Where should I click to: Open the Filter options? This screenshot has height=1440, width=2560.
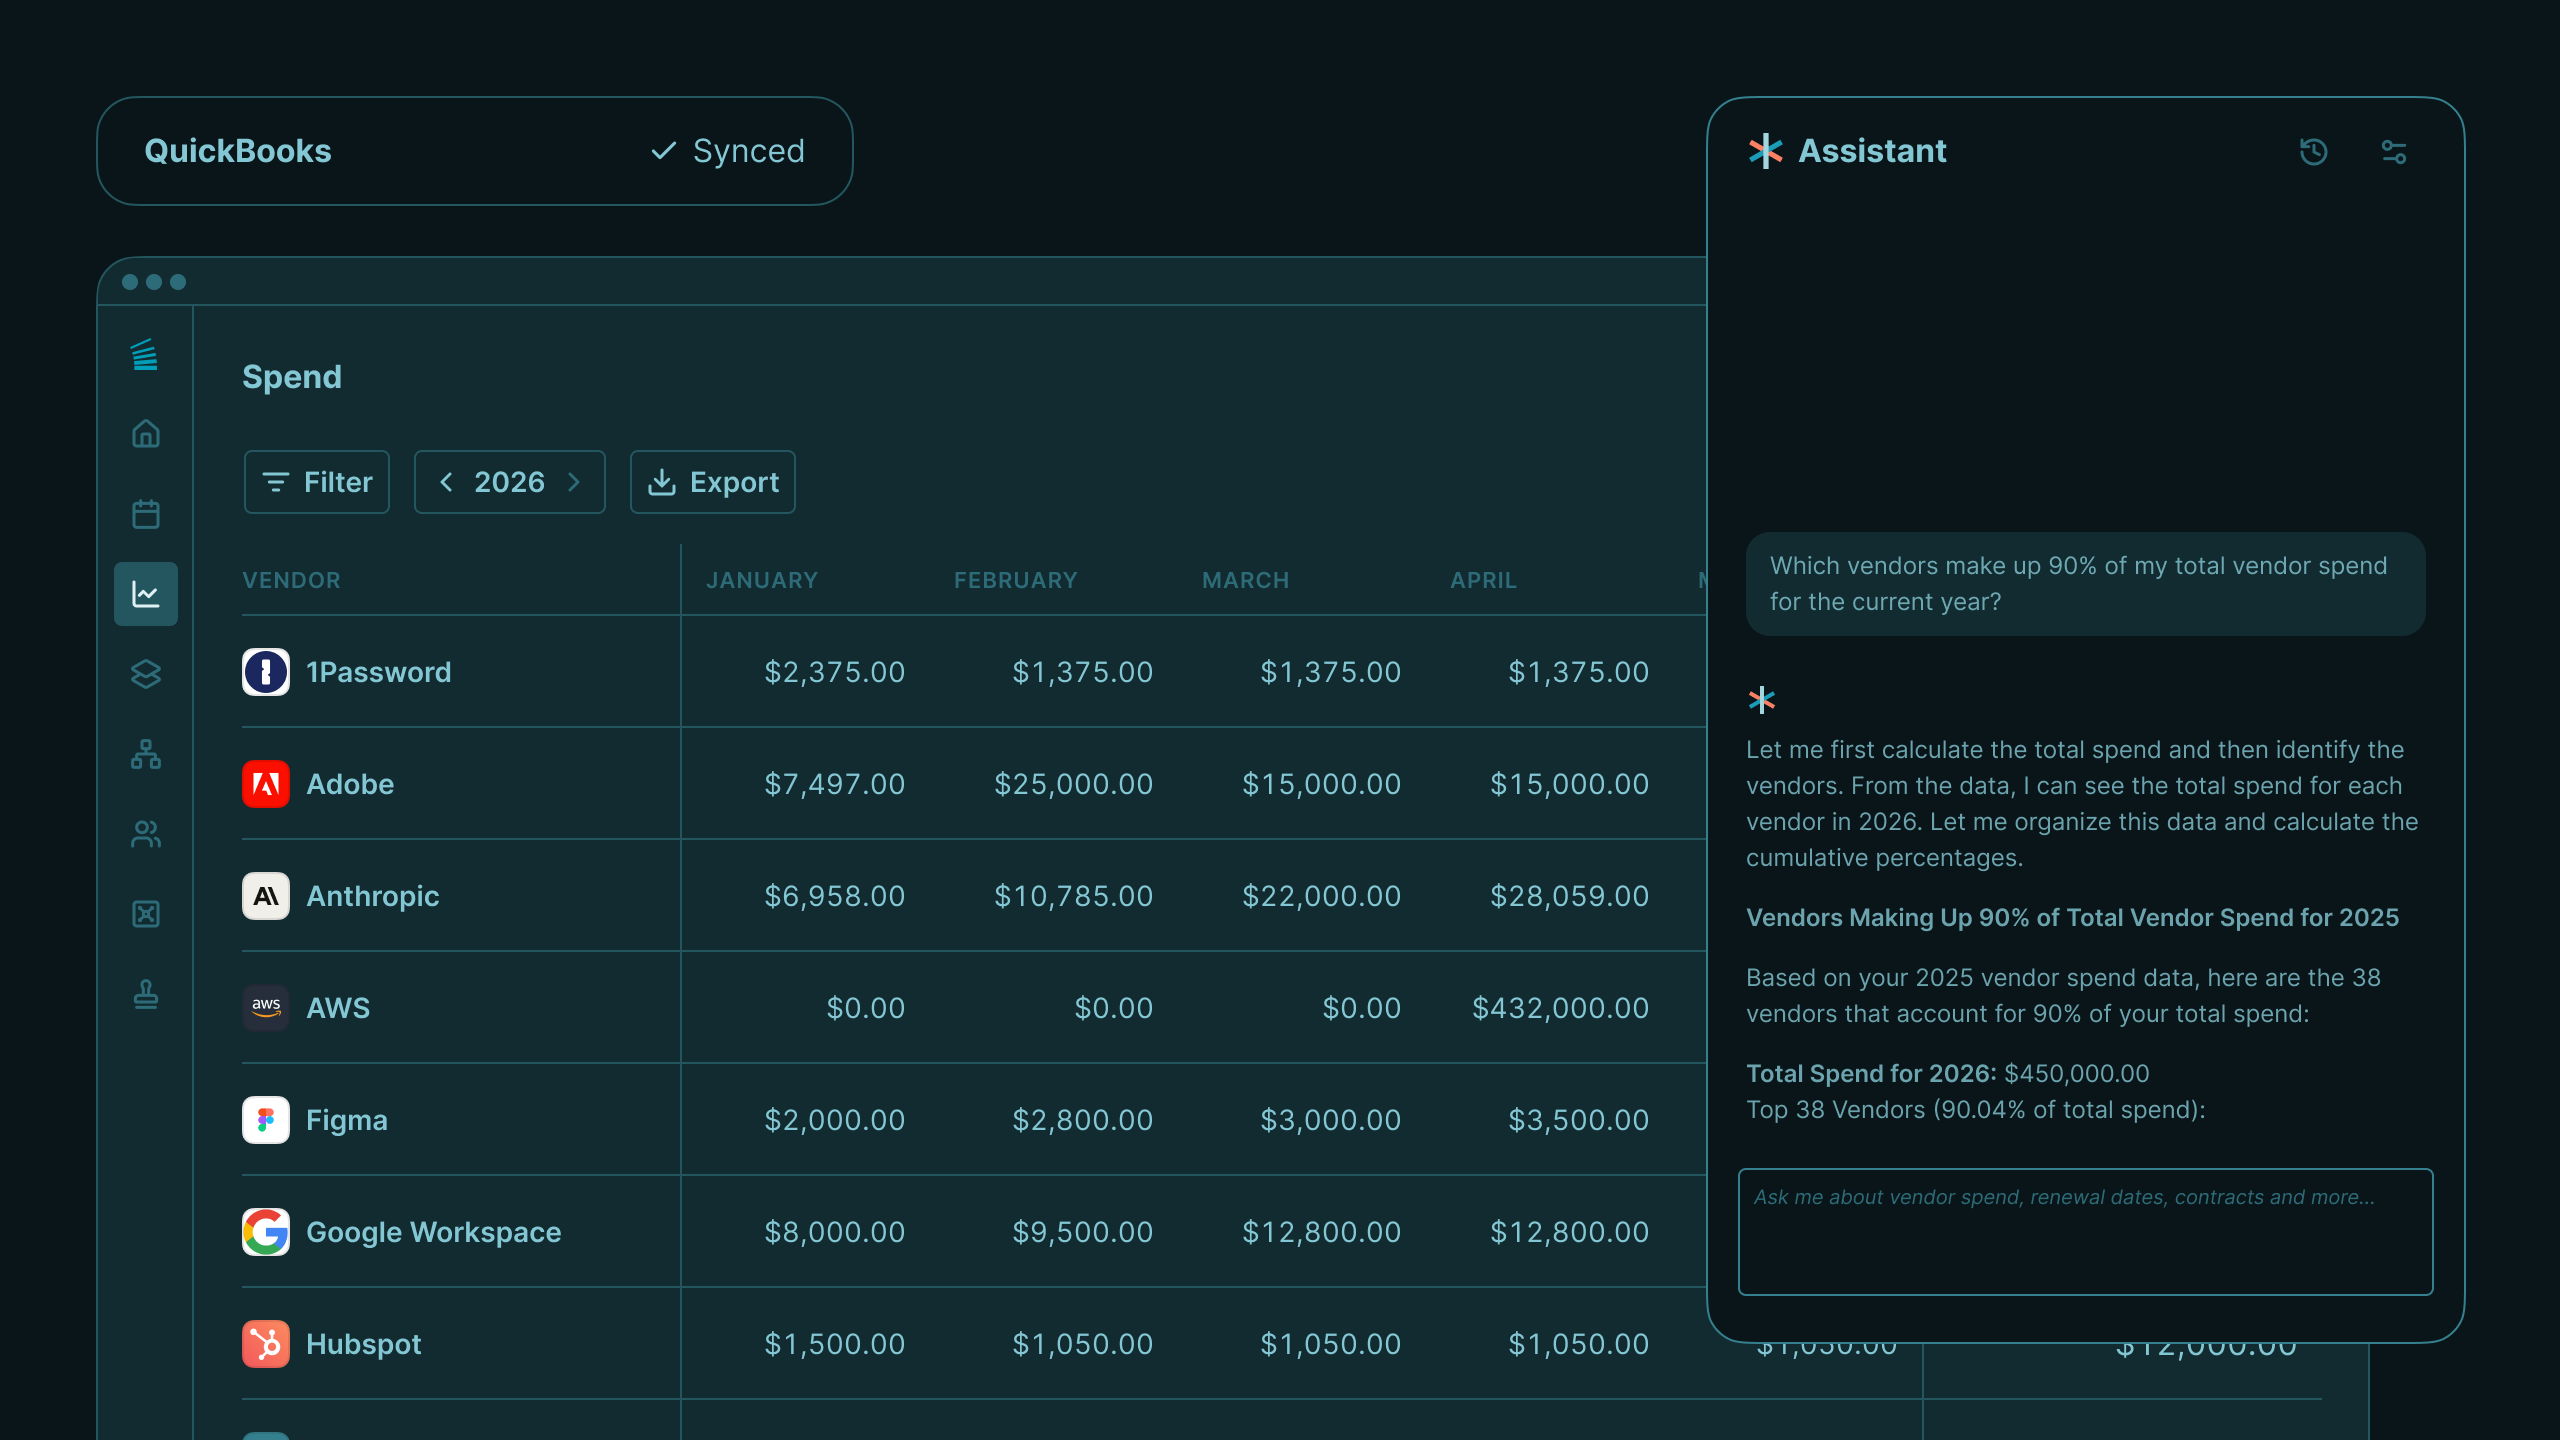(x=317, y=482)
